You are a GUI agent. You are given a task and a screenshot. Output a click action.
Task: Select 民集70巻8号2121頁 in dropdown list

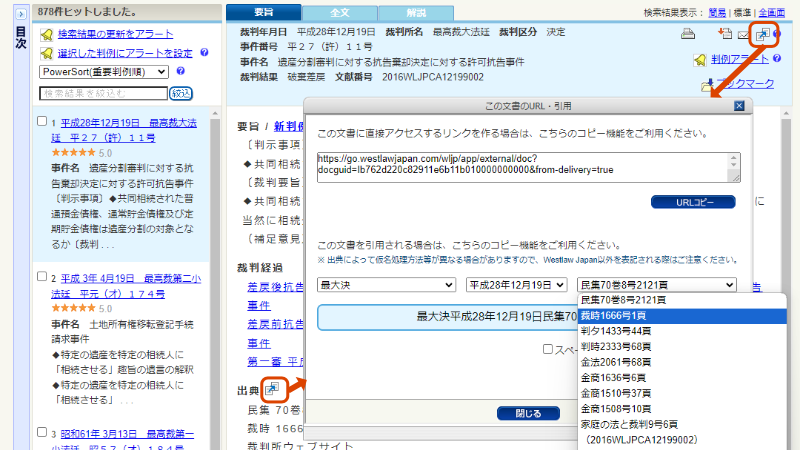682,300
